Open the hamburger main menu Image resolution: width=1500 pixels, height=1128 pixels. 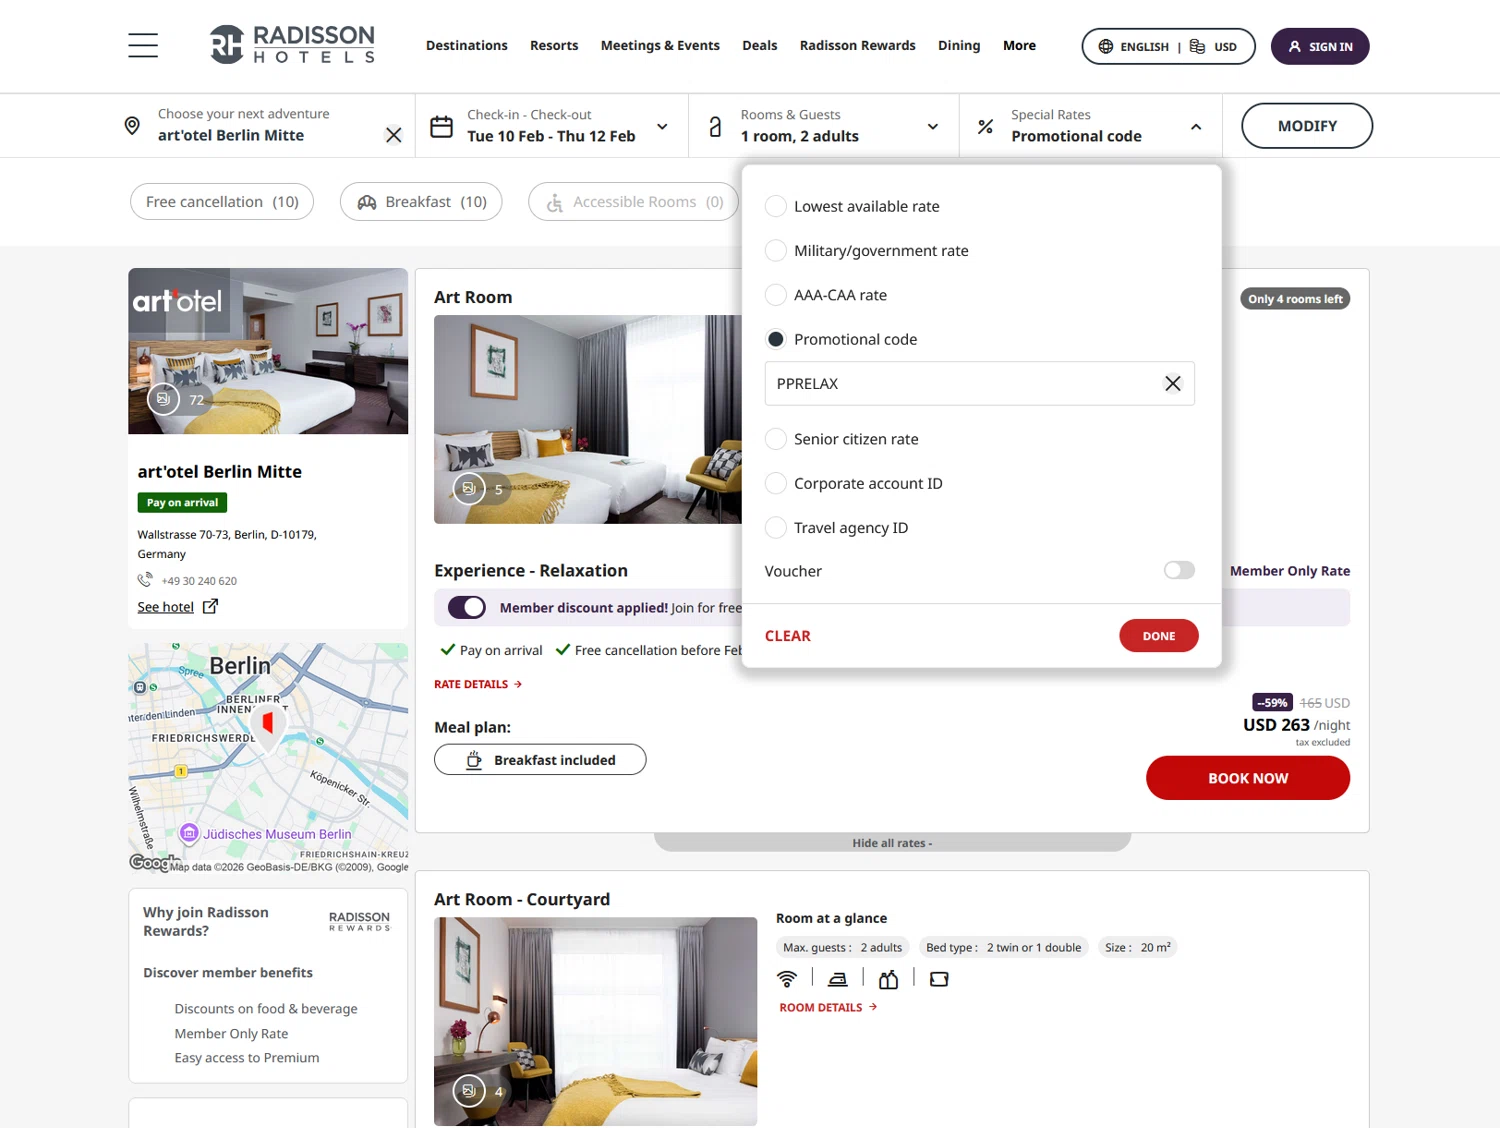click(x=143, y=45)
